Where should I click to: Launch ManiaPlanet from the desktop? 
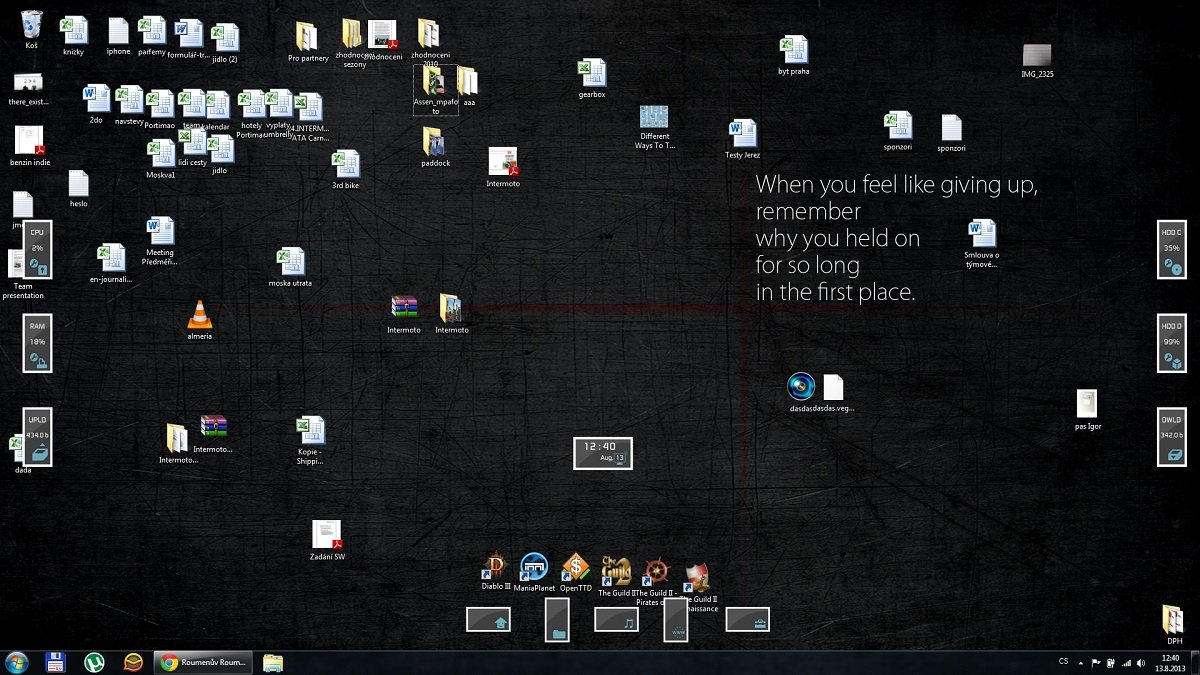(x=534, y=568)
